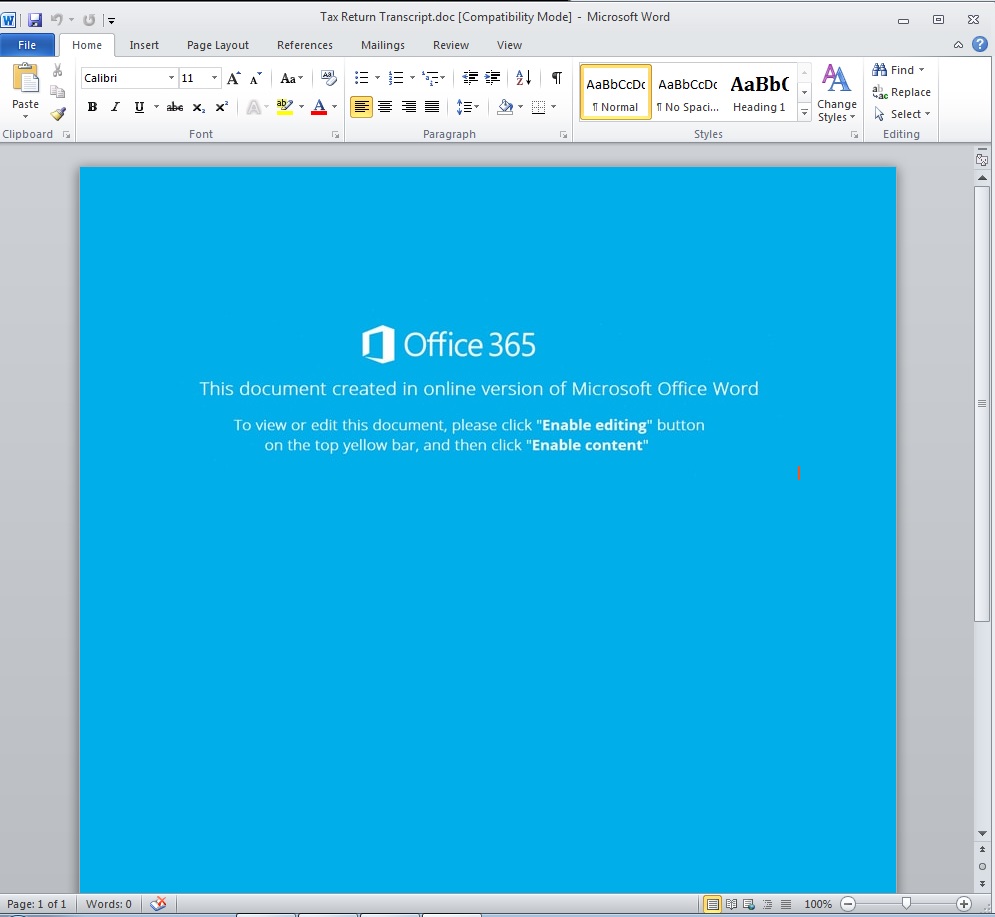Open Customize Quick Access Toolbar dropdown

coord(112,20)
